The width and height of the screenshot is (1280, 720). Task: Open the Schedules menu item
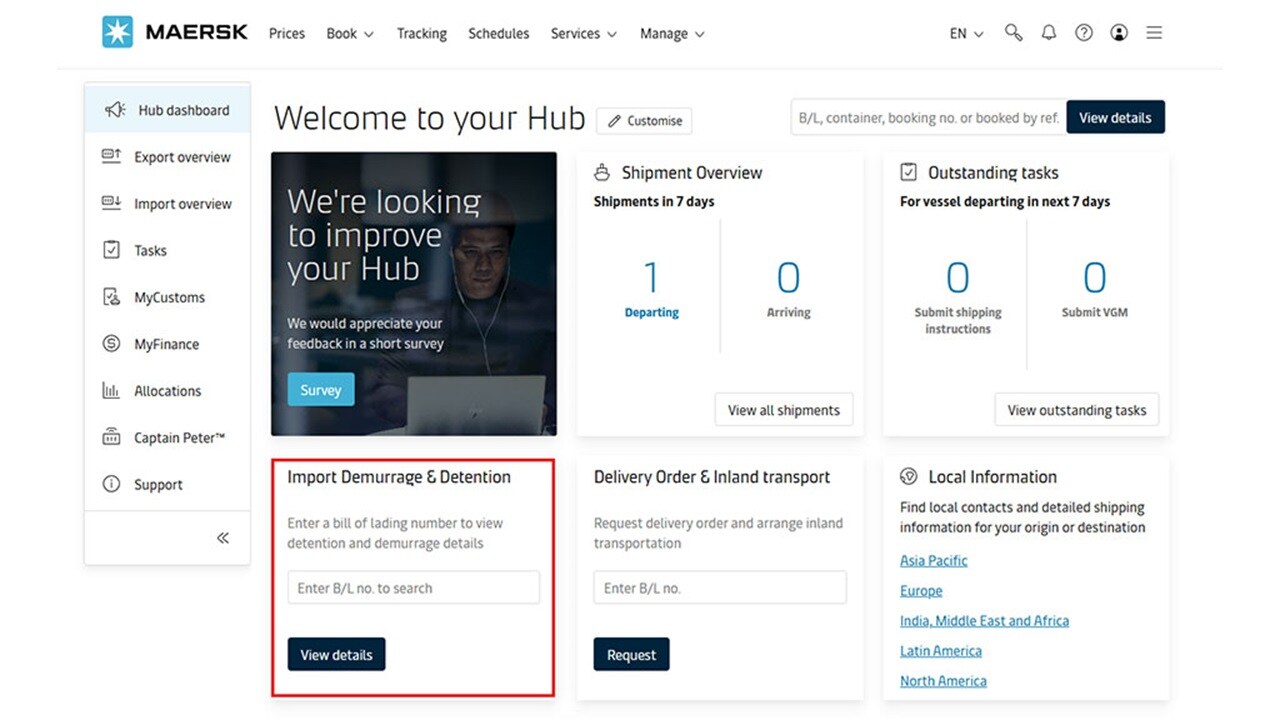(498, 33)
